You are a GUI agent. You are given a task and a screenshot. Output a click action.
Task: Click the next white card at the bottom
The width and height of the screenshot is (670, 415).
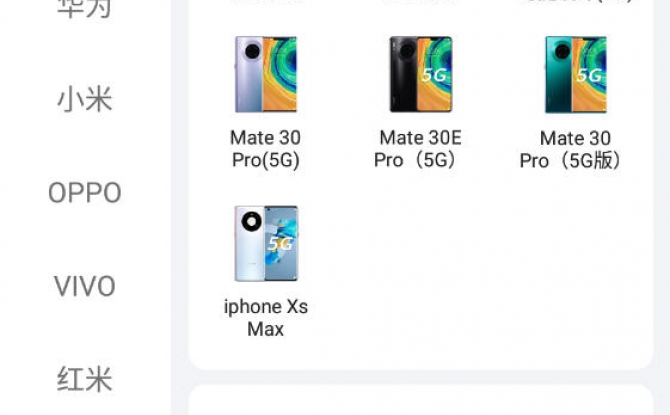[x=421, y=400]
